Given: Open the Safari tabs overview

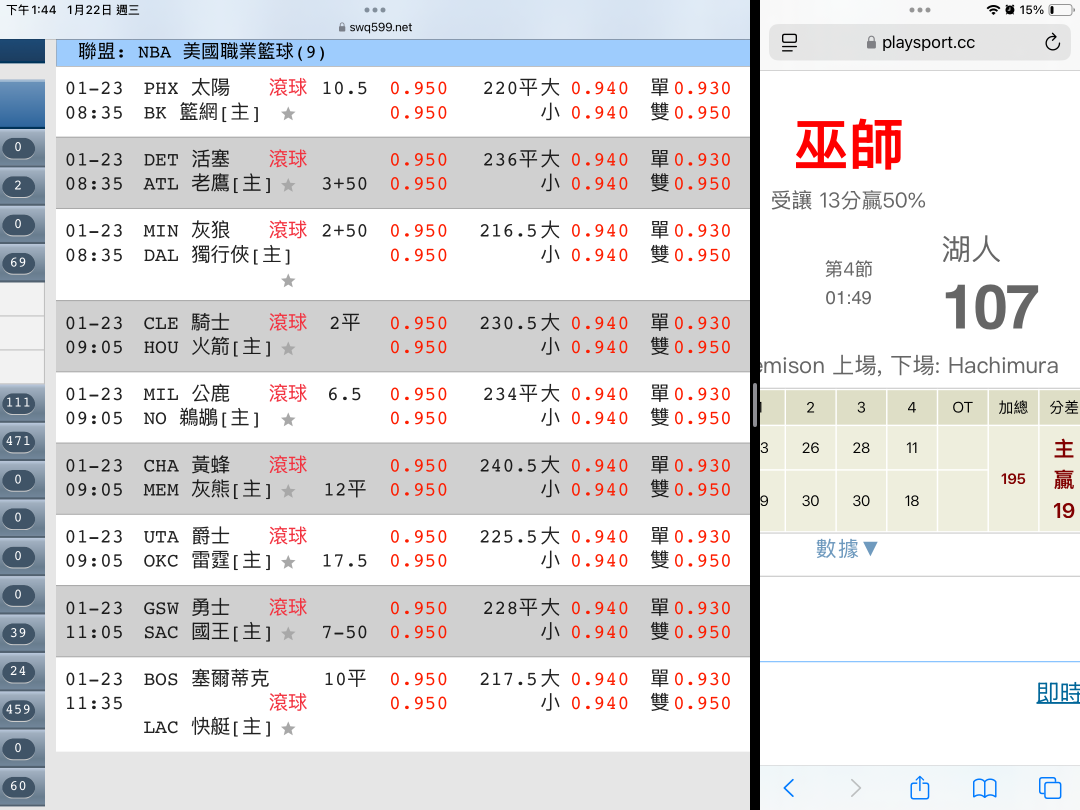Looking at the screenshot, I should coord(1050,787).
